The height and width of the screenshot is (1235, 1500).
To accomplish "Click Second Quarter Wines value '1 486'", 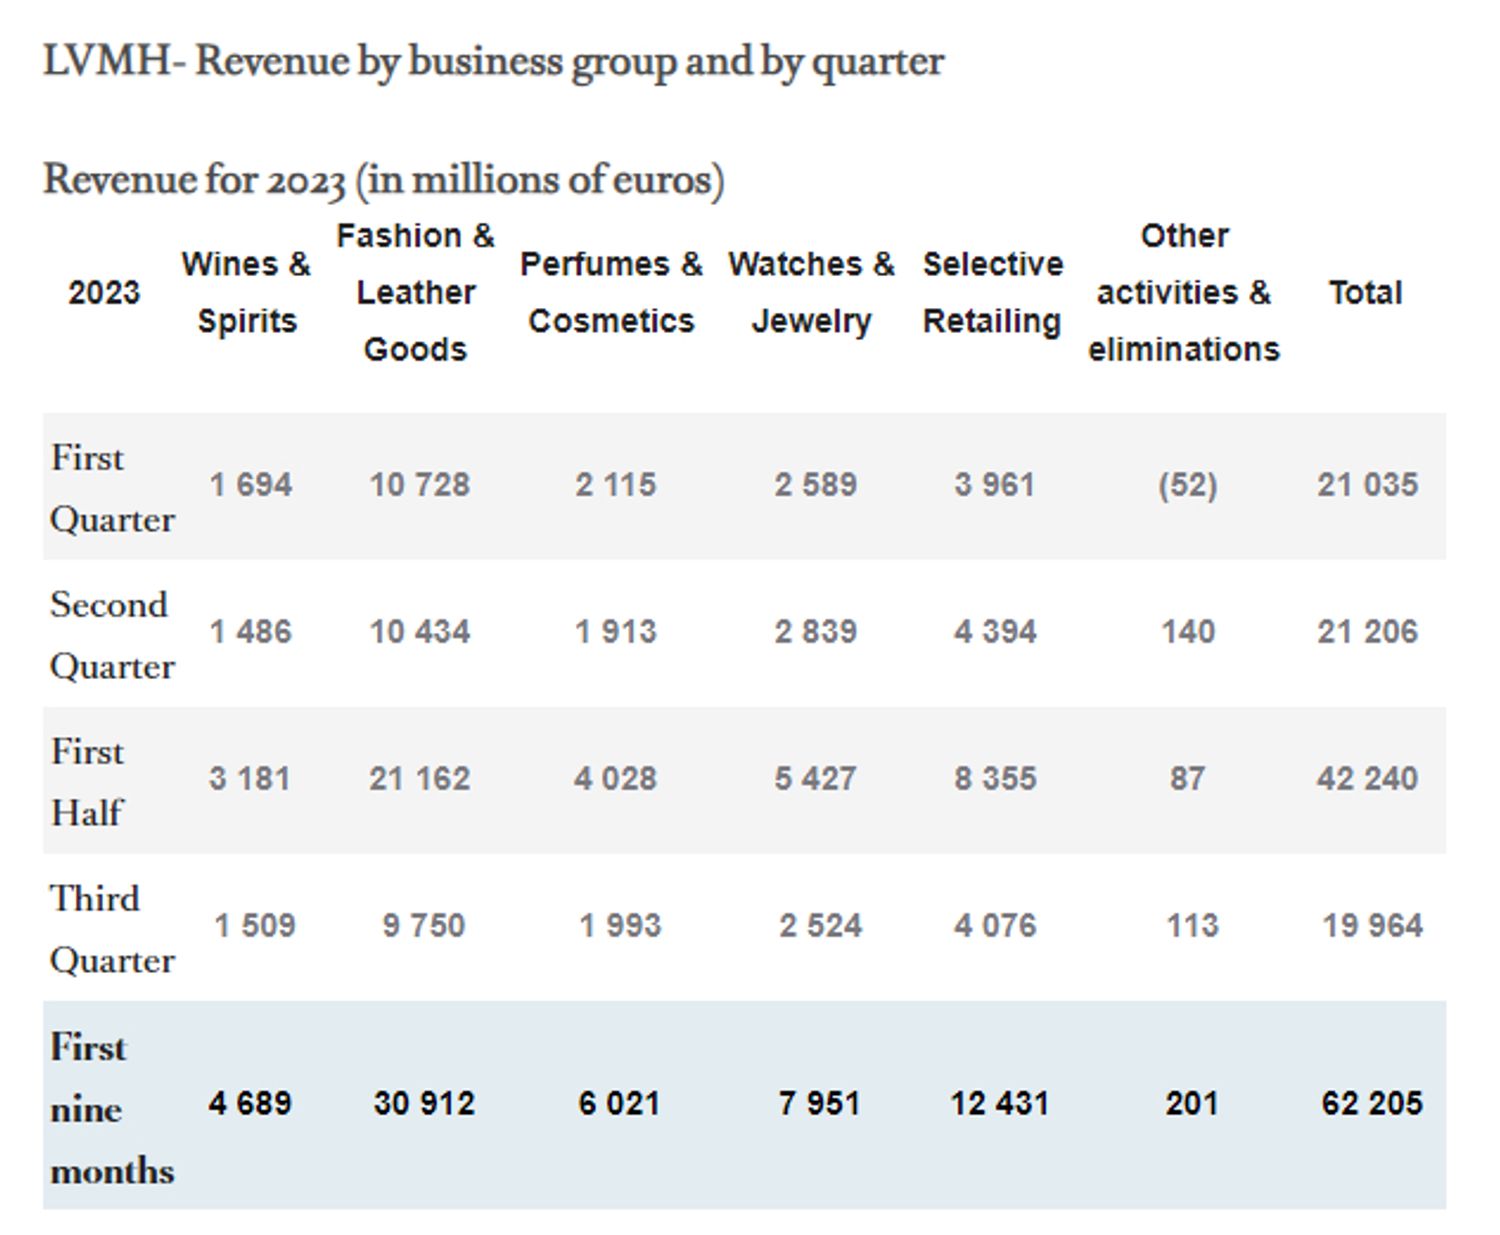I will [x=250, y=632].
